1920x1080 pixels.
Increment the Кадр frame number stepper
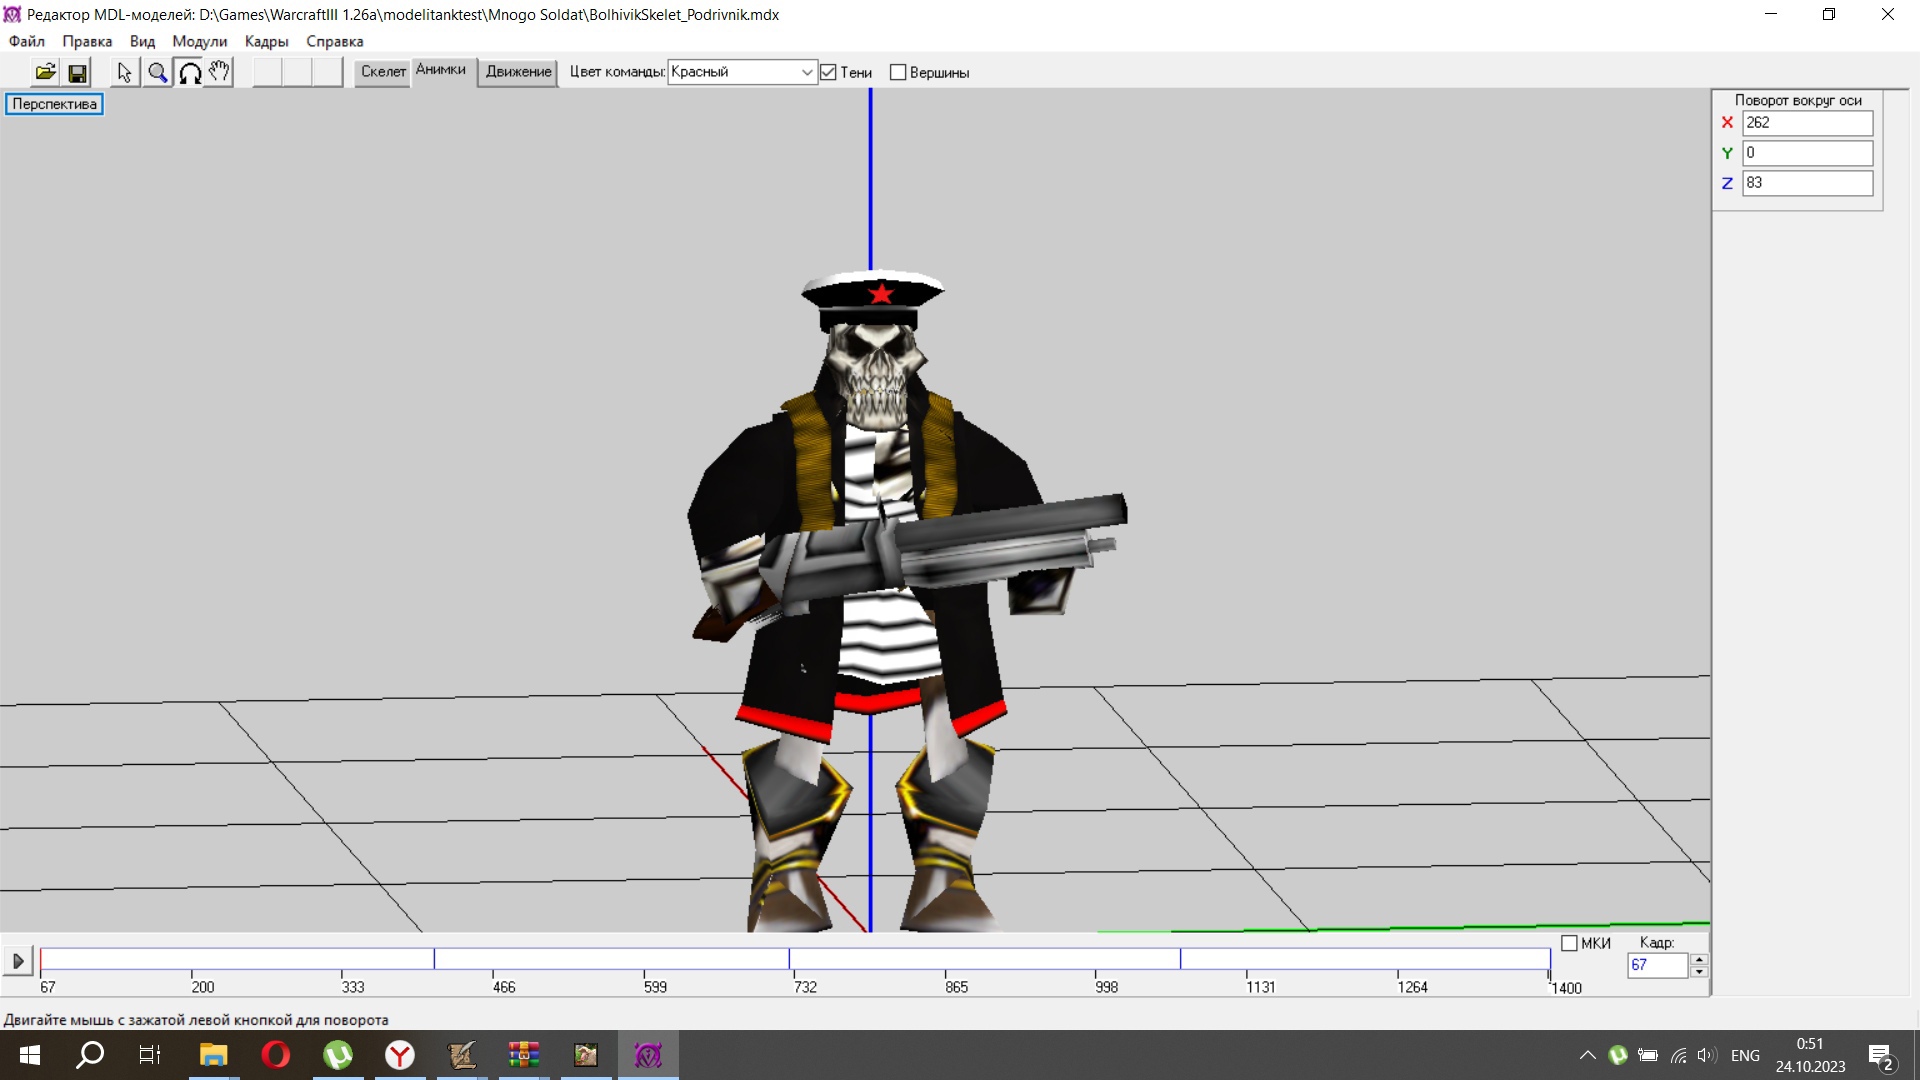[x=1699, y=959]
